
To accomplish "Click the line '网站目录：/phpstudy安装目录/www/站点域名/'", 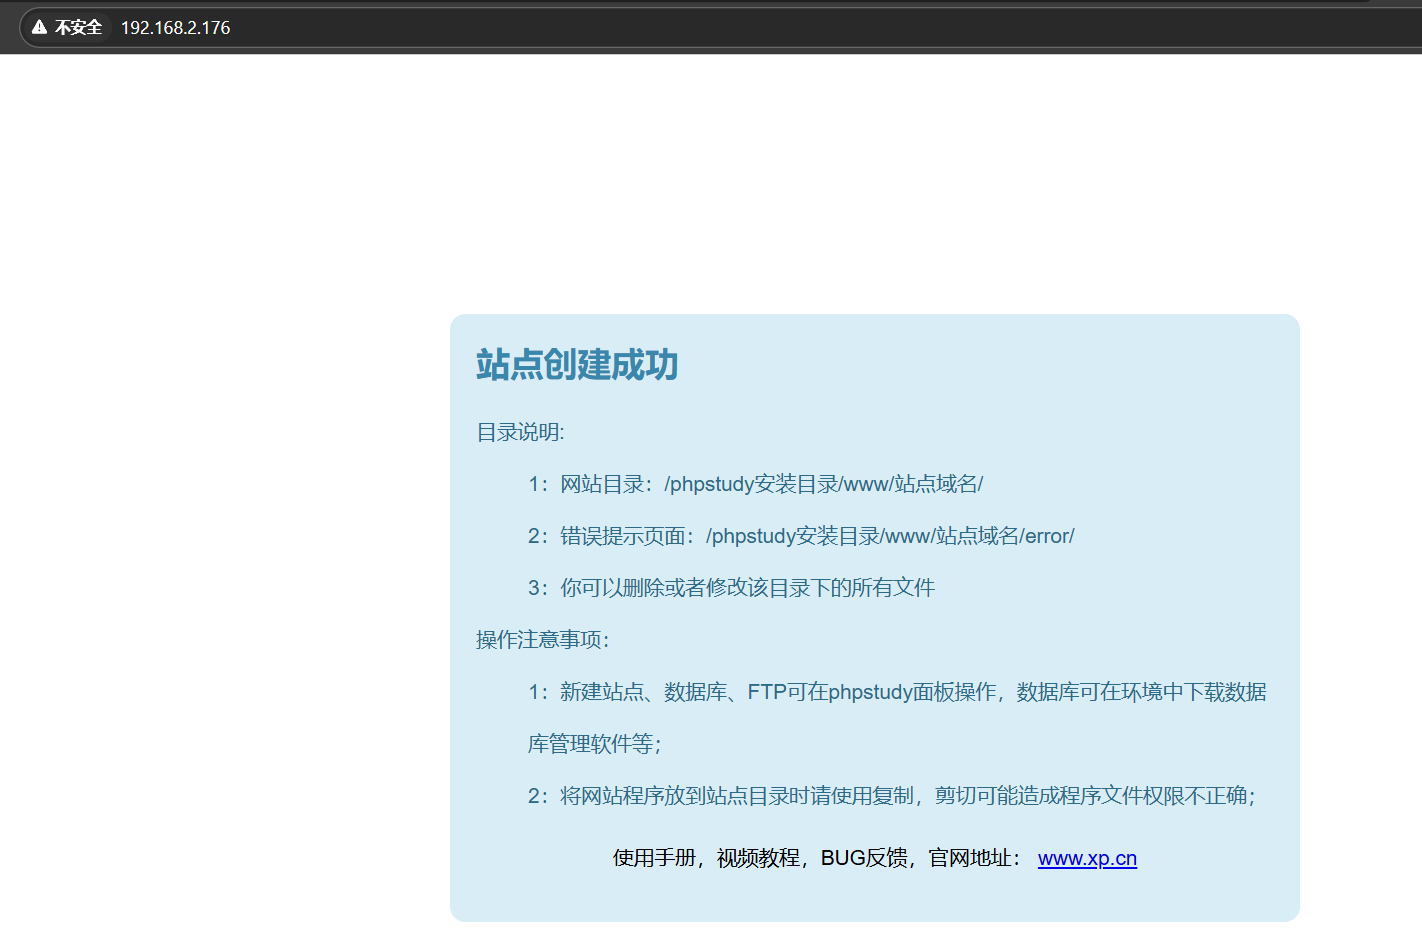I will (x=756, y=484).
